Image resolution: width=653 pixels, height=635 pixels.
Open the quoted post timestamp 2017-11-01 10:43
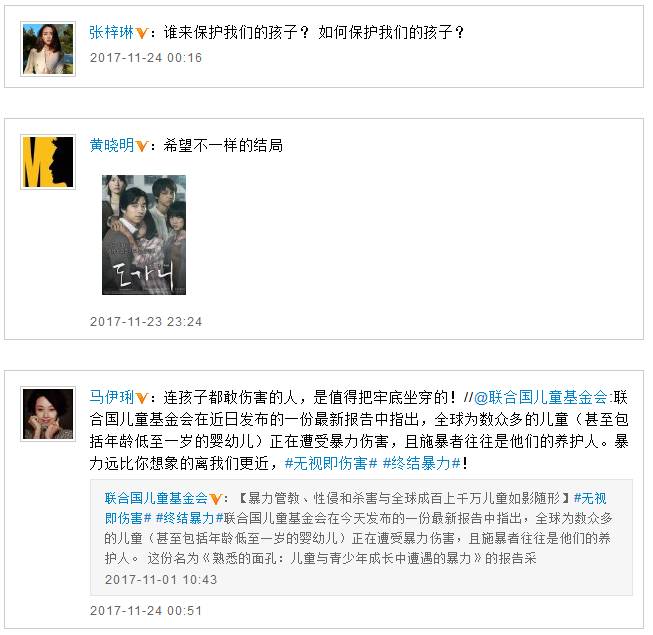coord(161,579)
